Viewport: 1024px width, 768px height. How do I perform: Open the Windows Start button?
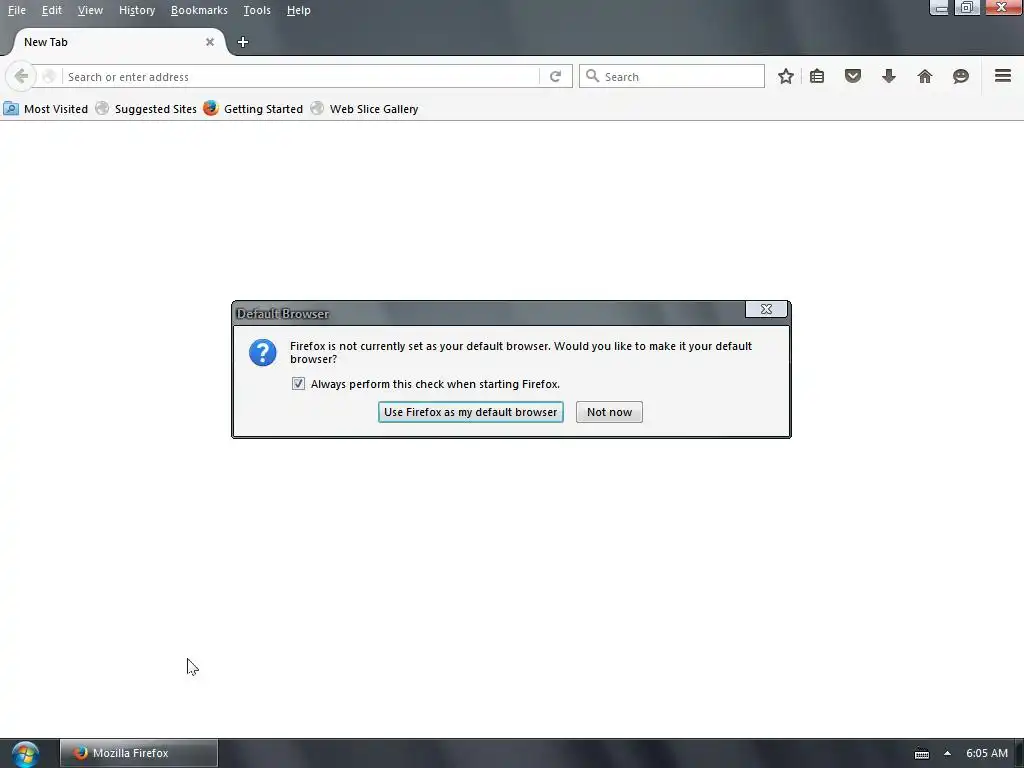[x=25, y=754]
